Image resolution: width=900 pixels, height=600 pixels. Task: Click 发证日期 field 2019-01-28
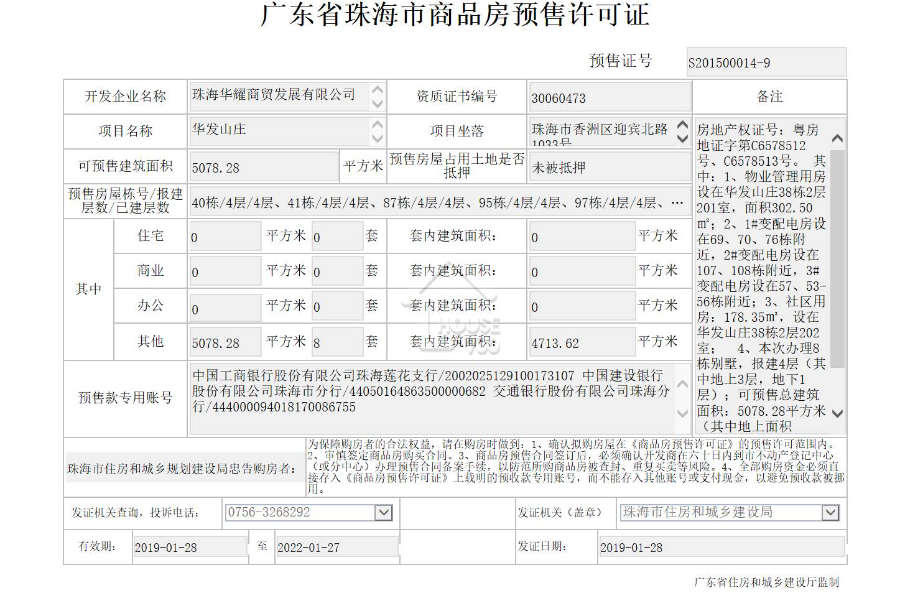click(721, 547)
